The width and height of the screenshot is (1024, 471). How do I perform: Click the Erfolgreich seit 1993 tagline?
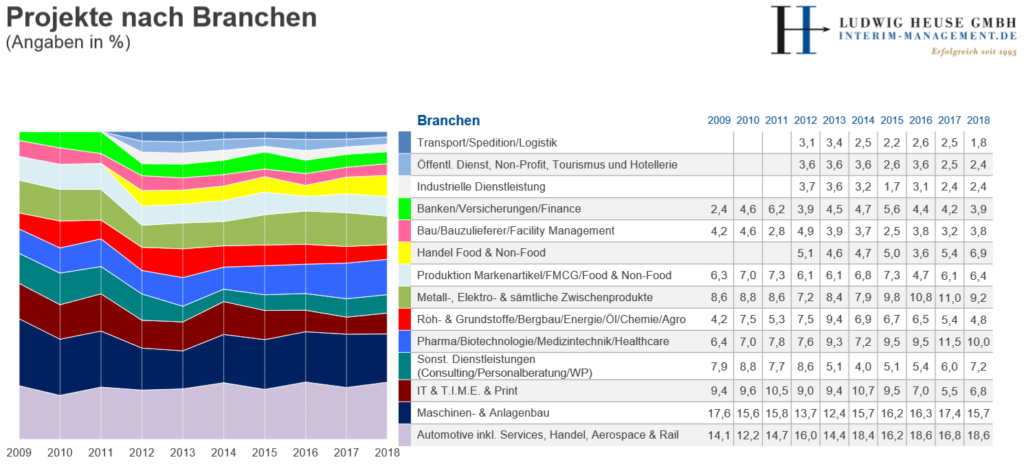[974, 52]
